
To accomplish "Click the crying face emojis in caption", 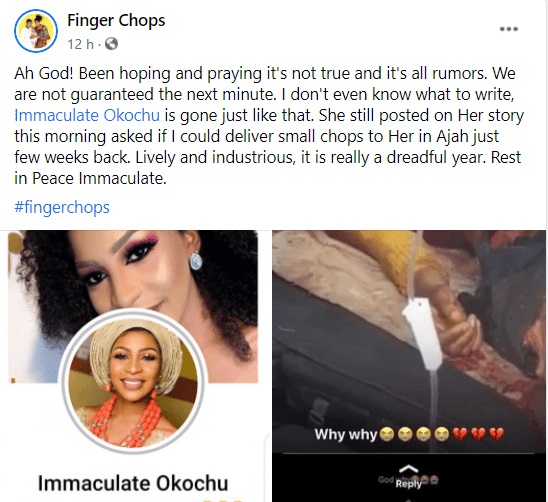I will tap(415, 435).
